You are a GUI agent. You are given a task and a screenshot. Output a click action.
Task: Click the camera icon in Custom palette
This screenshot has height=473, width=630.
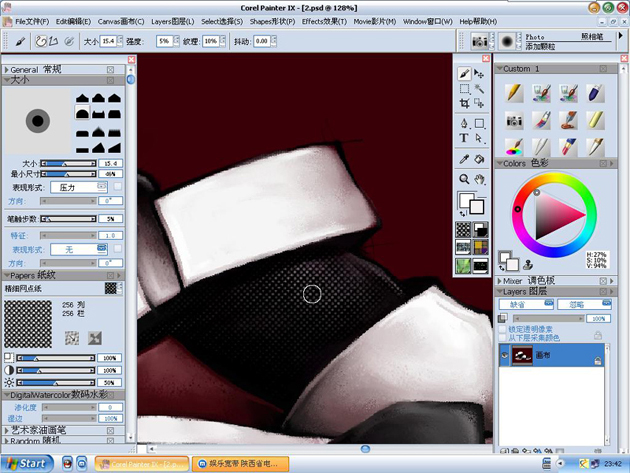[514, 121]
